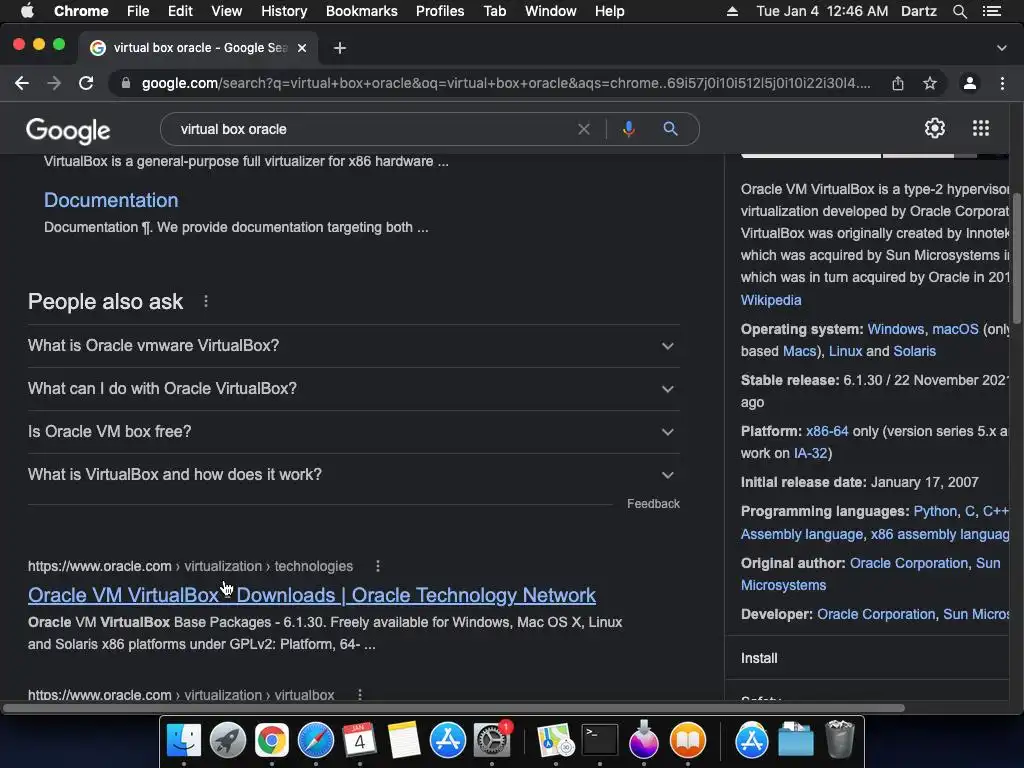The height and width of the screenshot is (768, 1024).
Task: Click the vertical page scrollbar
Action: pos(1017,258)
